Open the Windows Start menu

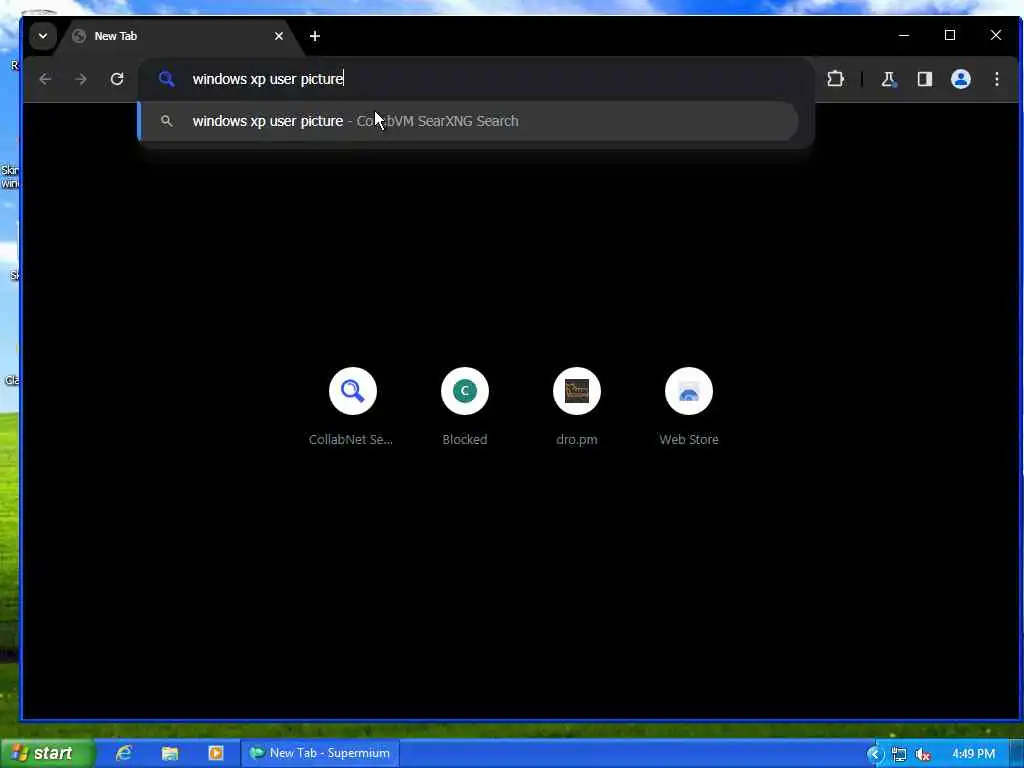coord(46,753)
